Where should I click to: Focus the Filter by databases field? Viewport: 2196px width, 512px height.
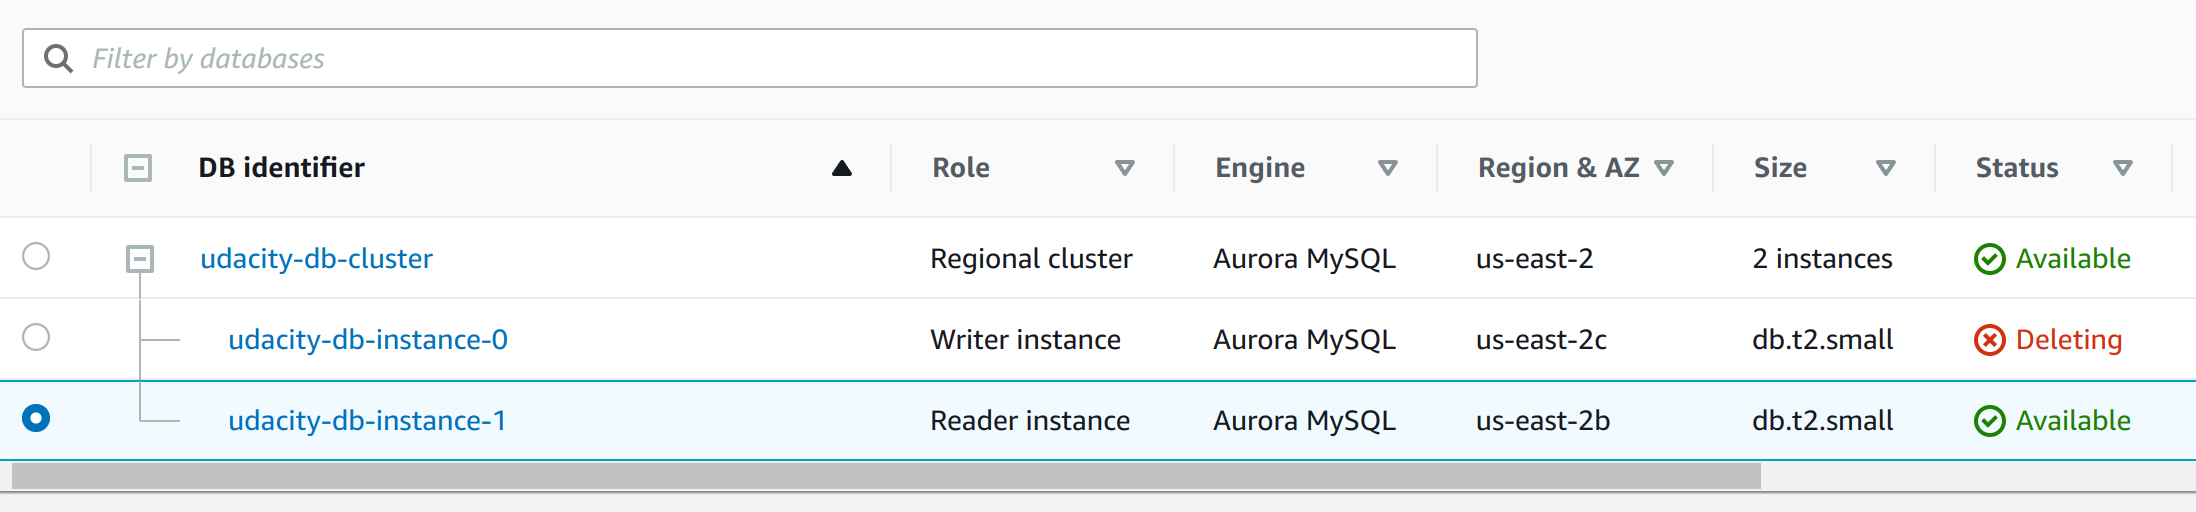coord(750,58)
